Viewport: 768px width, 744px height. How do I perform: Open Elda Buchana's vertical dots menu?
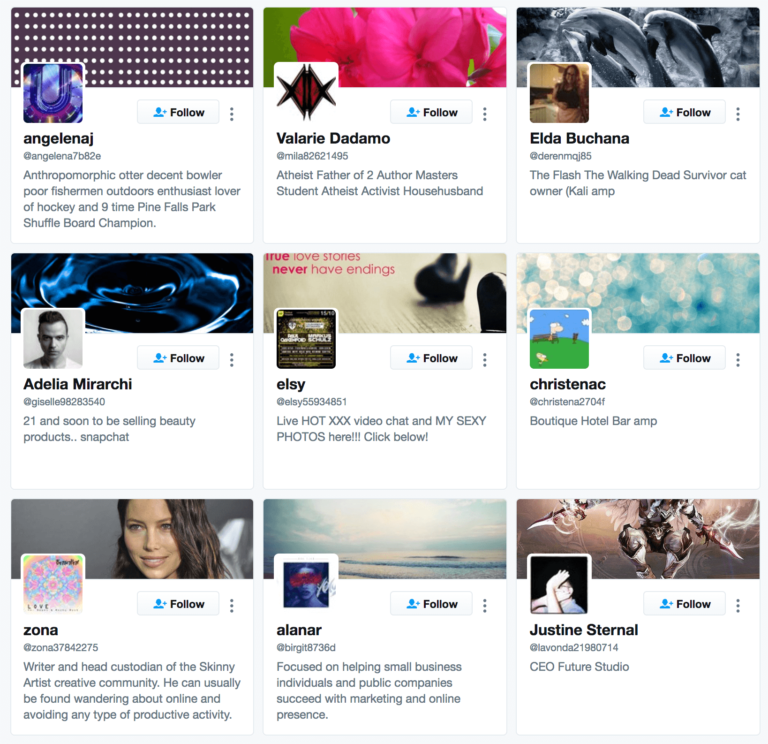coord(738,114)
